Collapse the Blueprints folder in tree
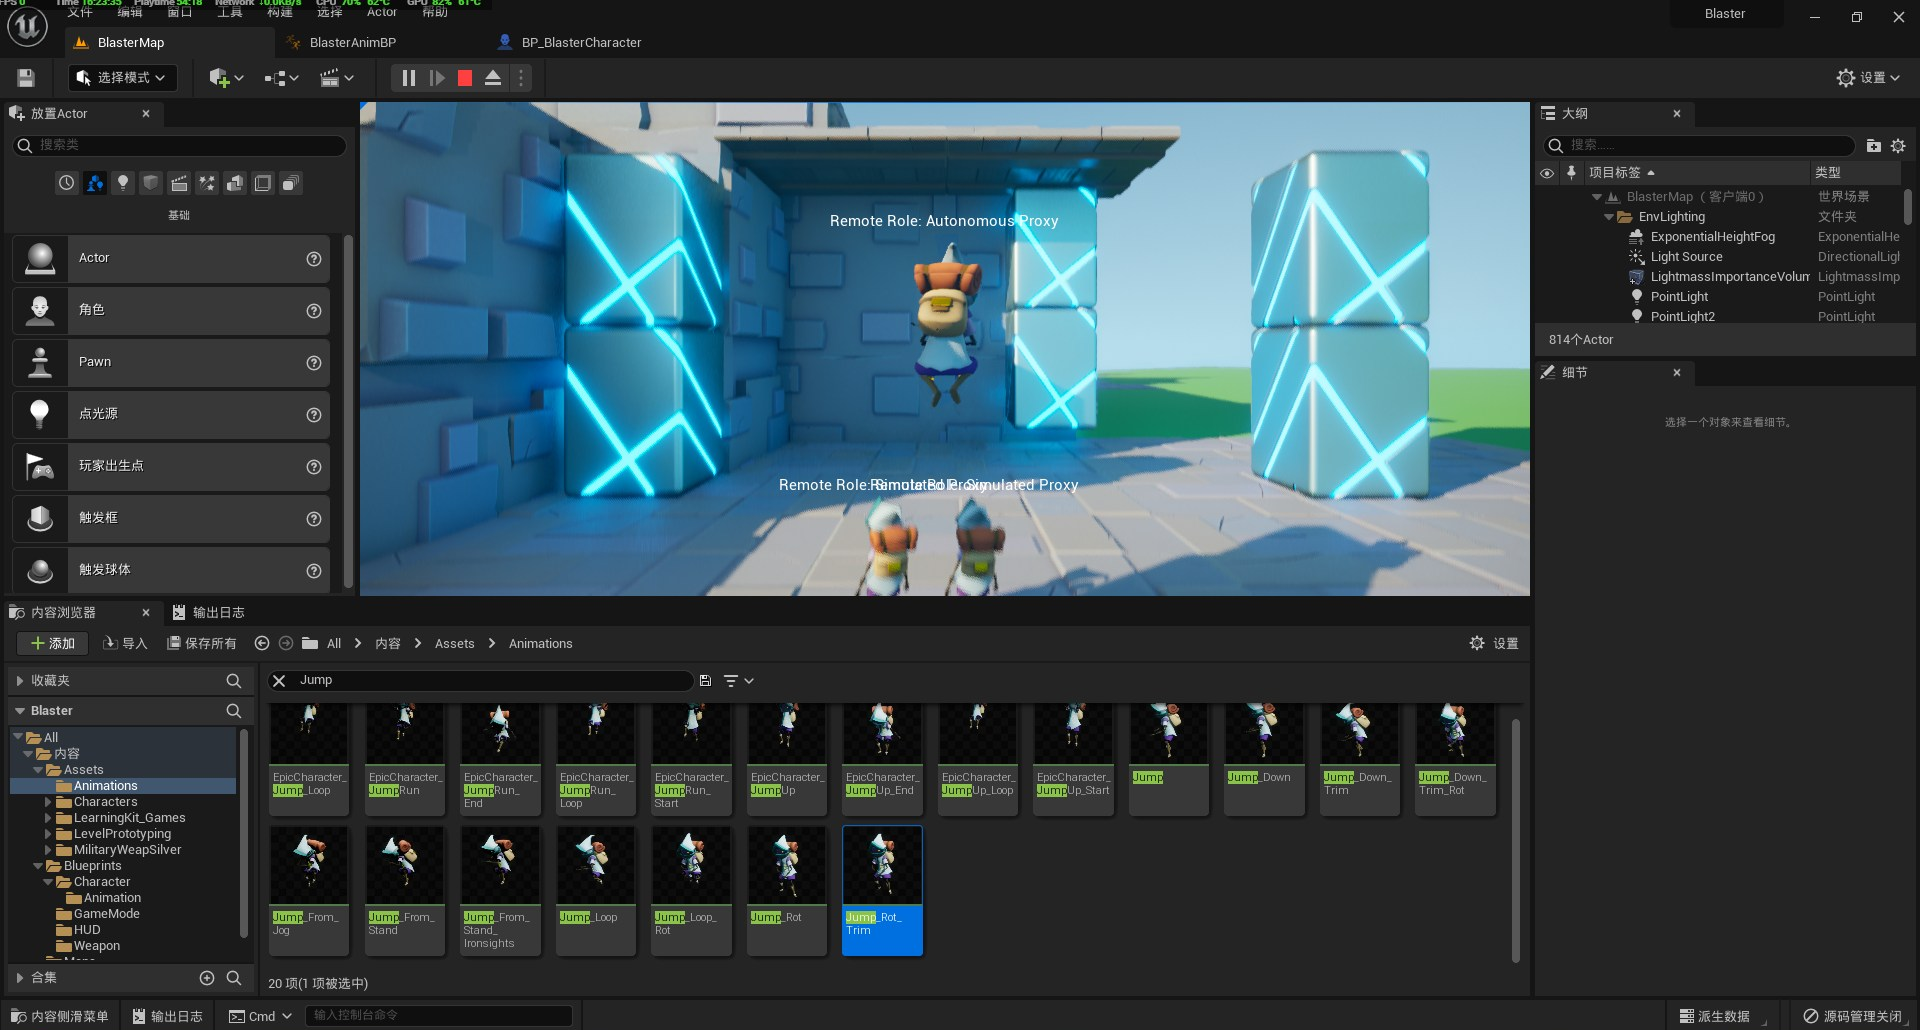 37,866
